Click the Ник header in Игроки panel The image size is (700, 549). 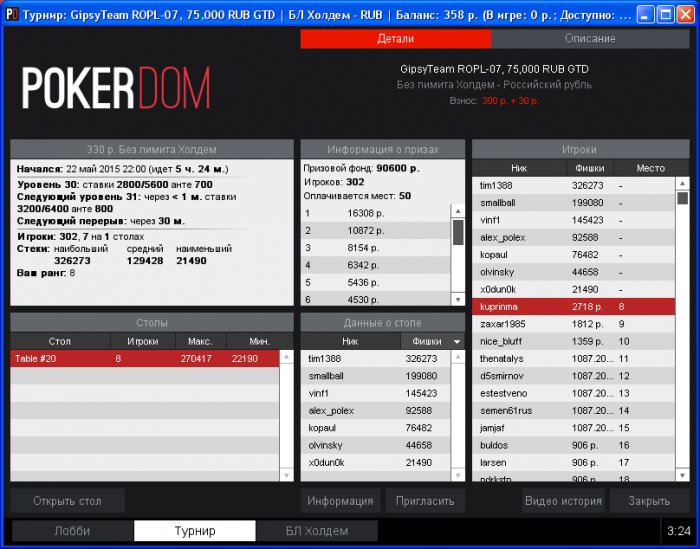point(519,168)
